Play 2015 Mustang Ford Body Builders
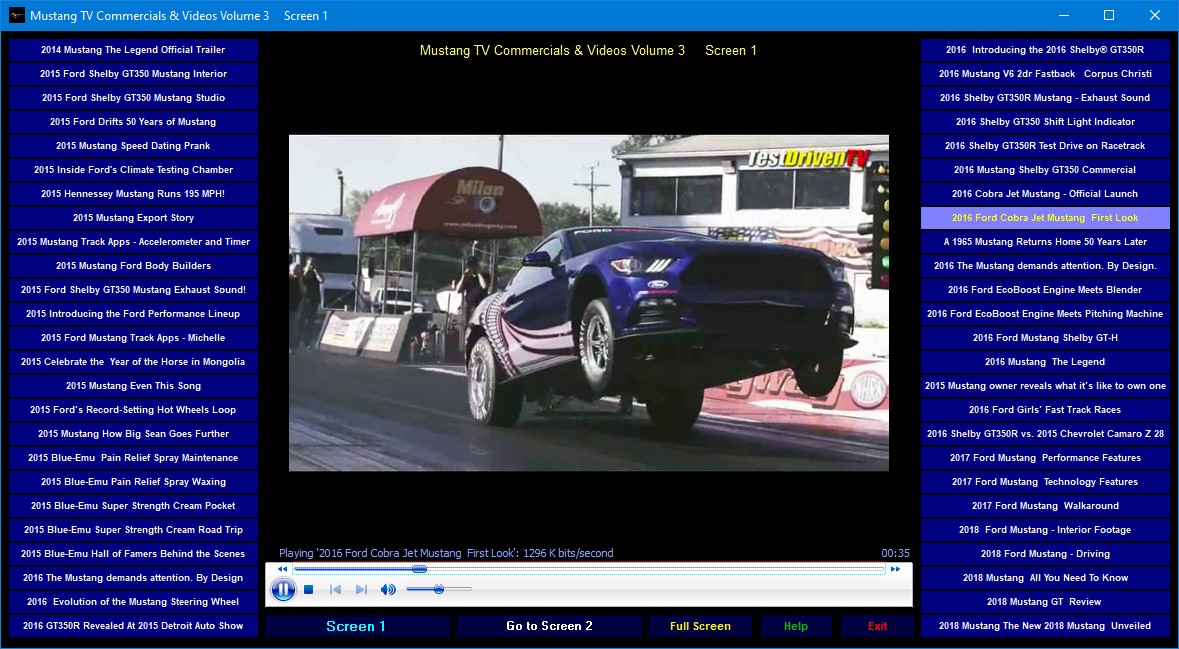The width and height of the screenshot is (1179, 649). [133, 266]
